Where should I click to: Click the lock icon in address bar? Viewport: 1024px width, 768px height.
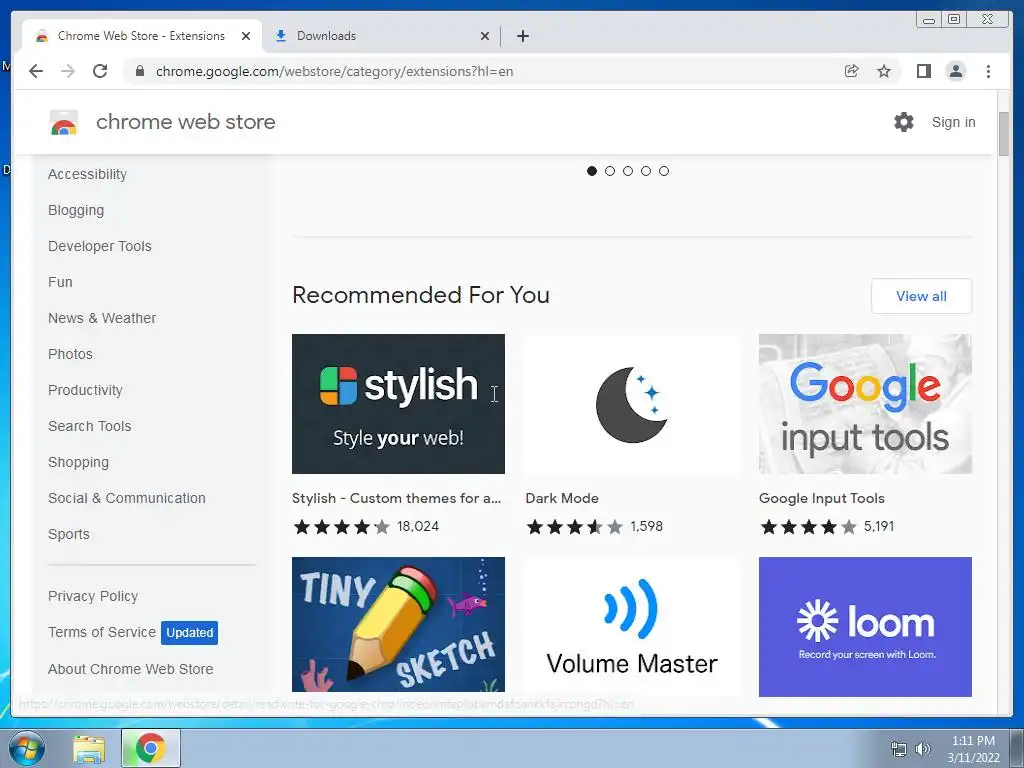[139, 71]
